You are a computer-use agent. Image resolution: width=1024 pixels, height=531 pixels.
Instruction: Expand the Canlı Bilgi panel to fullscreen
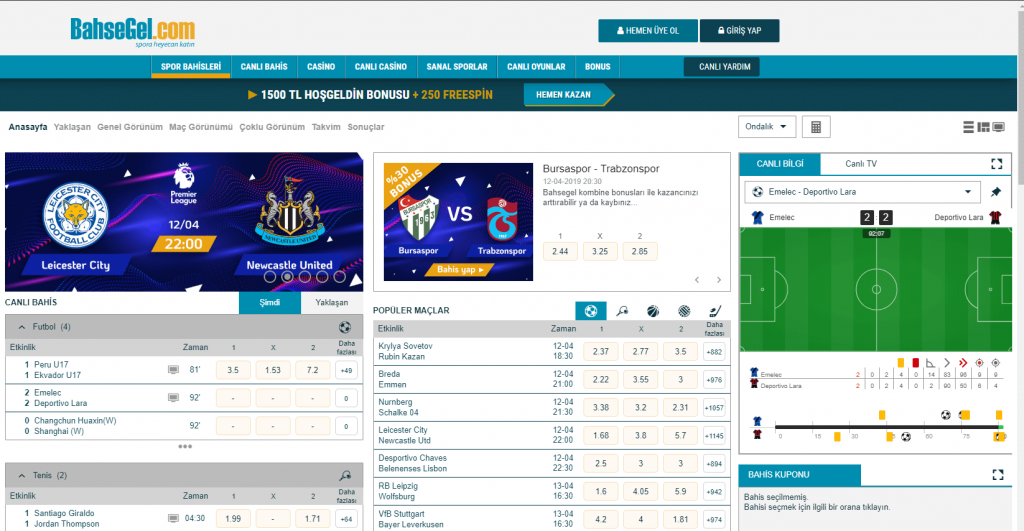tap(996, 164)
